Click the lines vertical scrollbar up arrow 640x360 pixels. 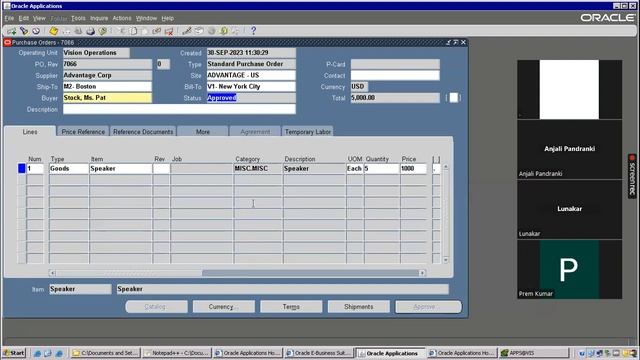(x=446, y=167)
